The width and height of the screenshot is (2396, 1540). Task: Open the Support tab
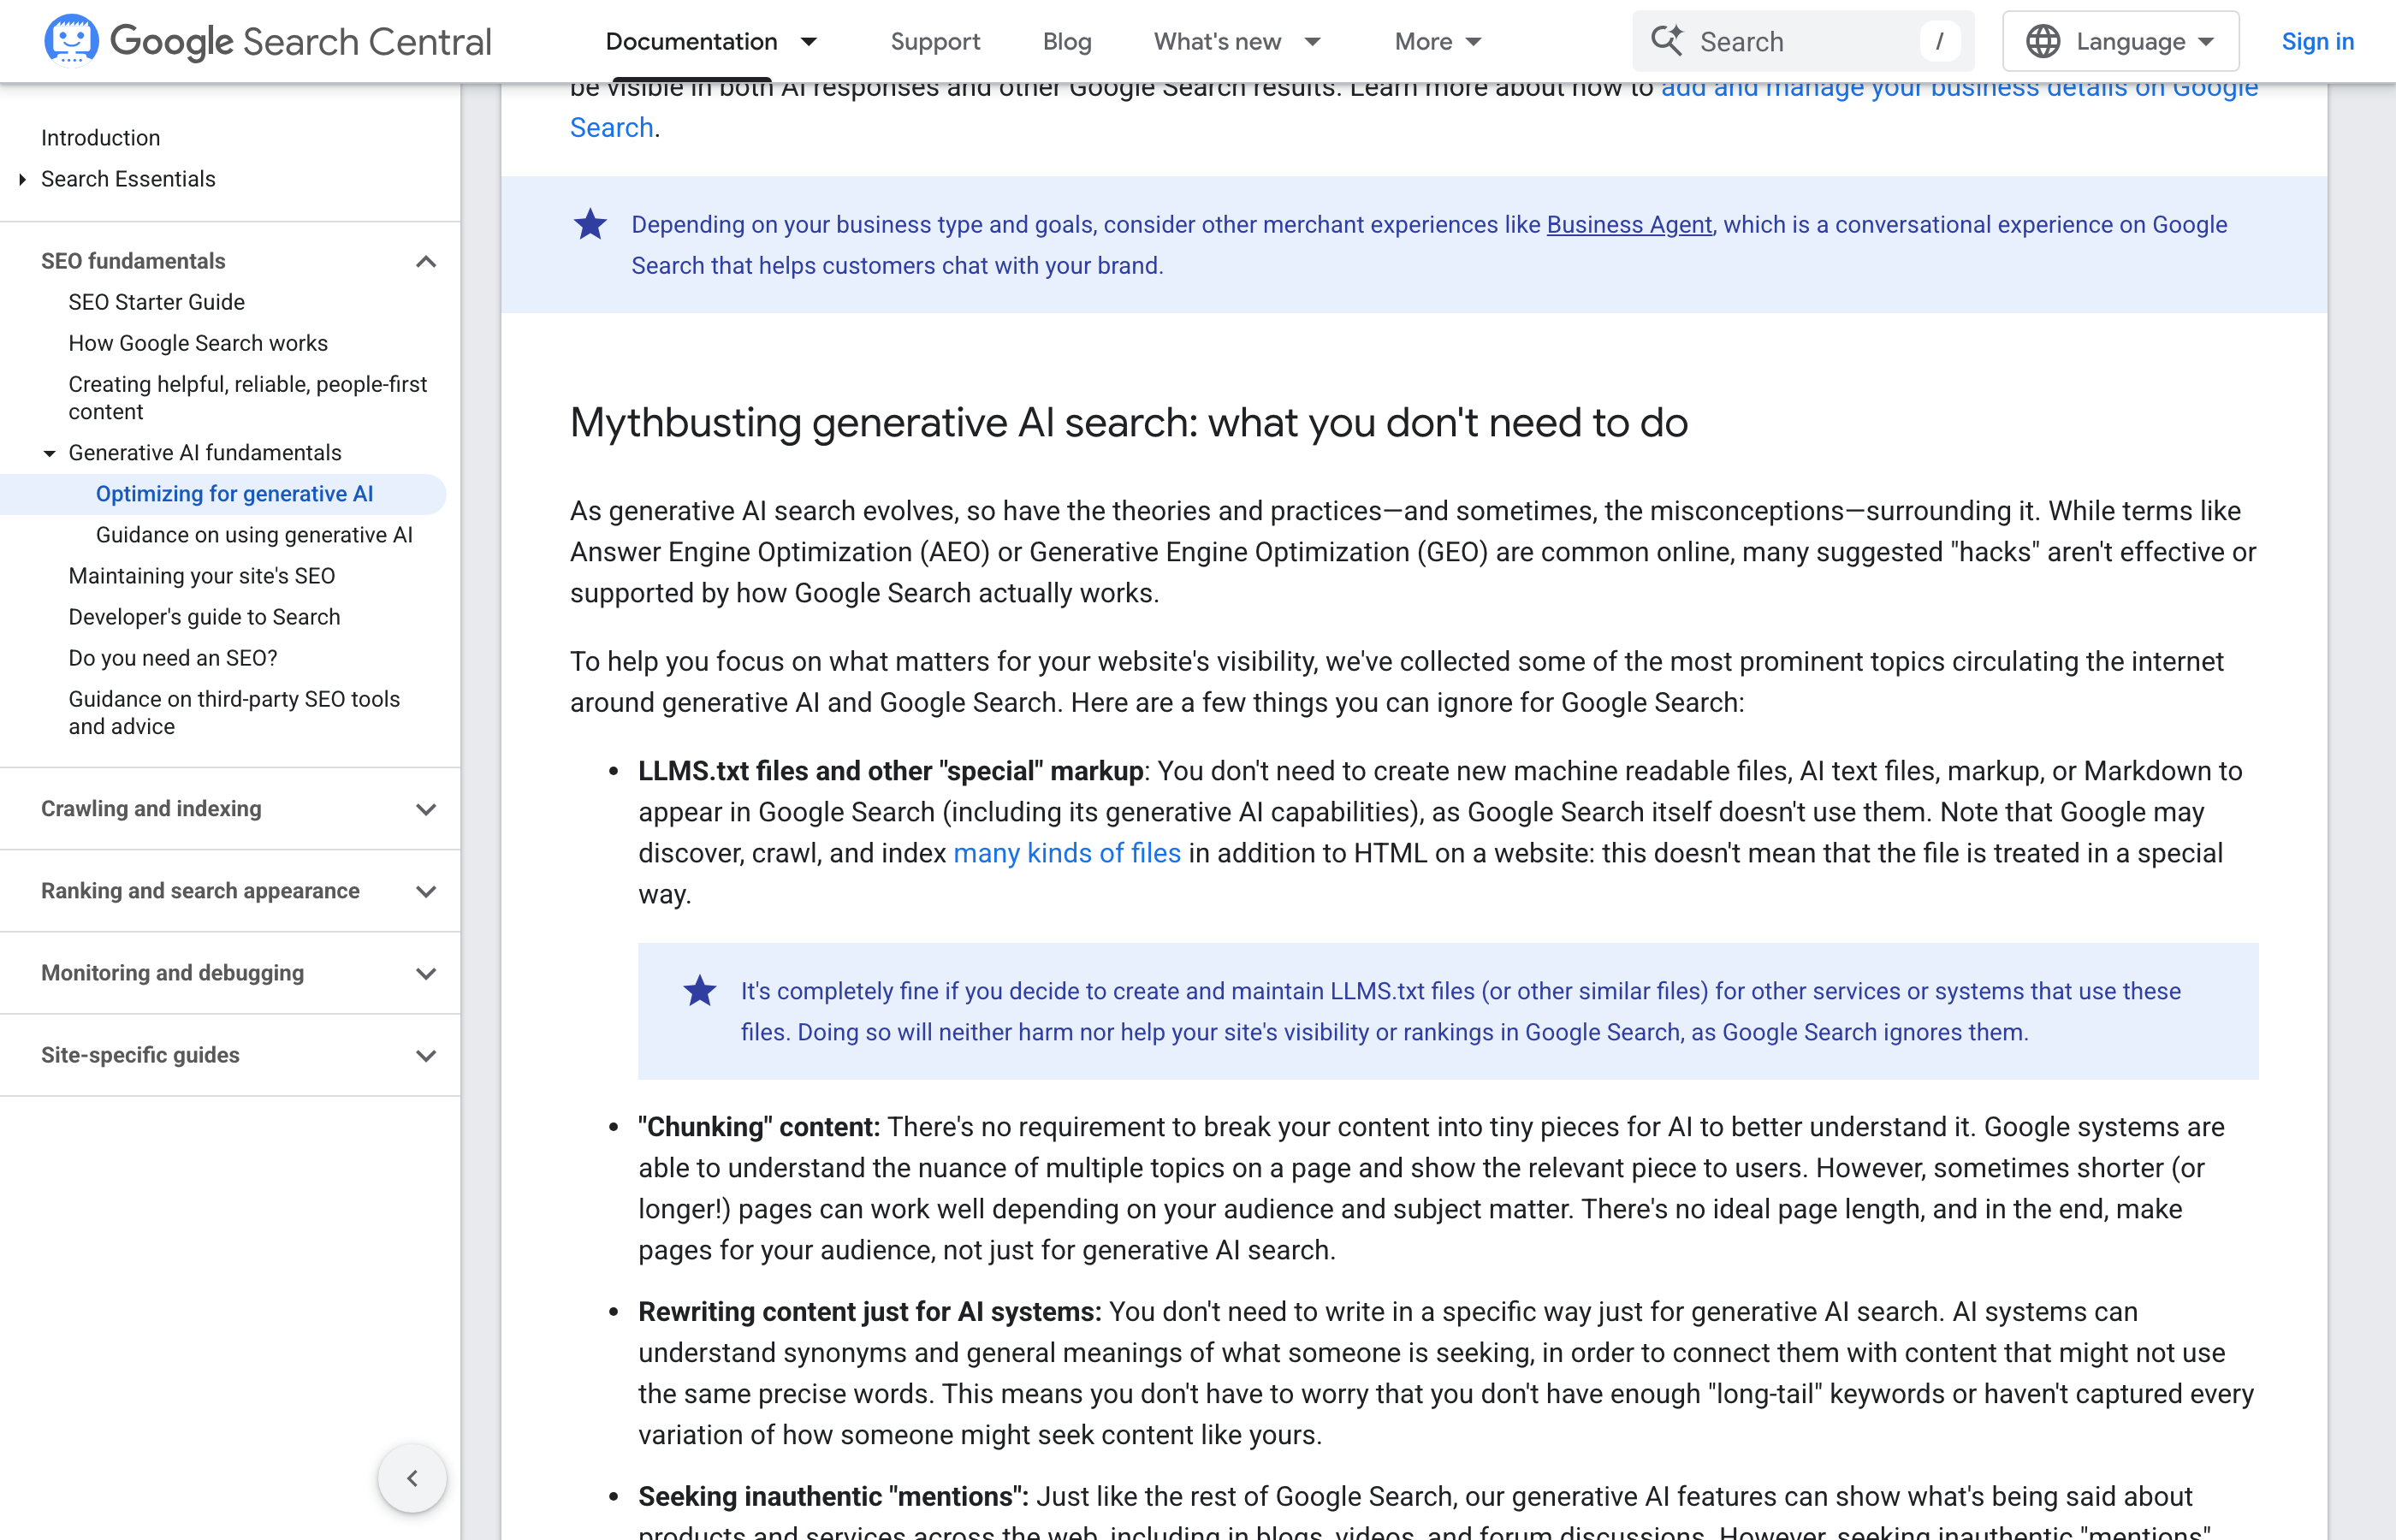coord(935,41)
